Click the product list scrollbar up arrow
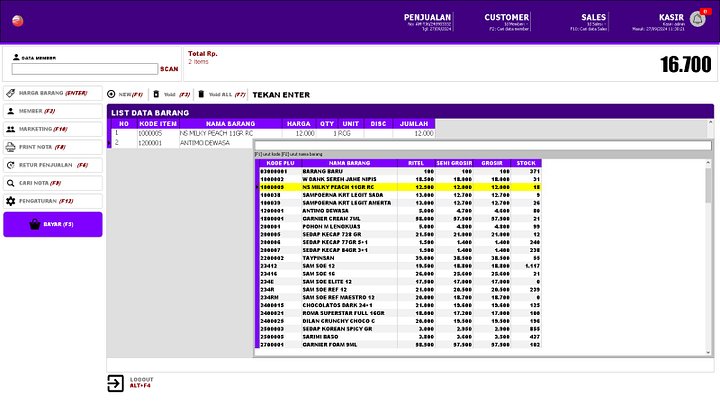This screenshot has width=720, height=405. (x=708, y=163)
